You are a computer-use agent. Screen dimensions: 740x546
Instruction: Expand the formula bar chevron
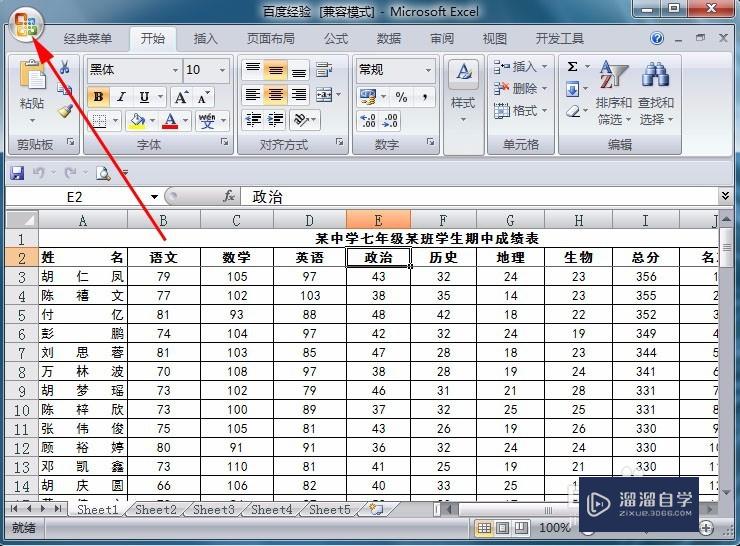coord(725,195)
